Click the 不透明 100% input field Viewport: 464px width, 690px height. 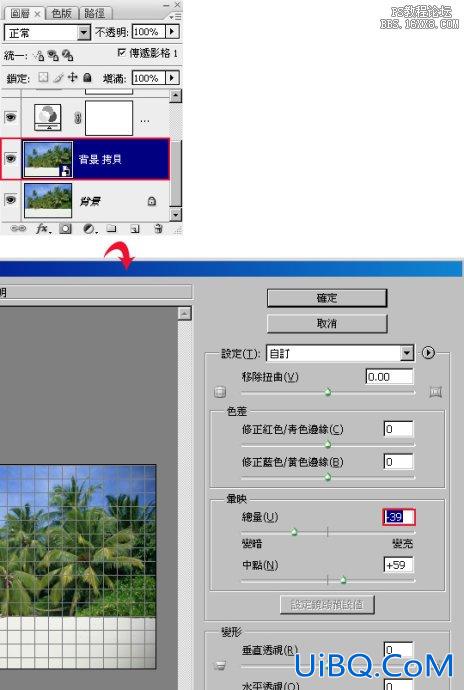click(149, 32)
